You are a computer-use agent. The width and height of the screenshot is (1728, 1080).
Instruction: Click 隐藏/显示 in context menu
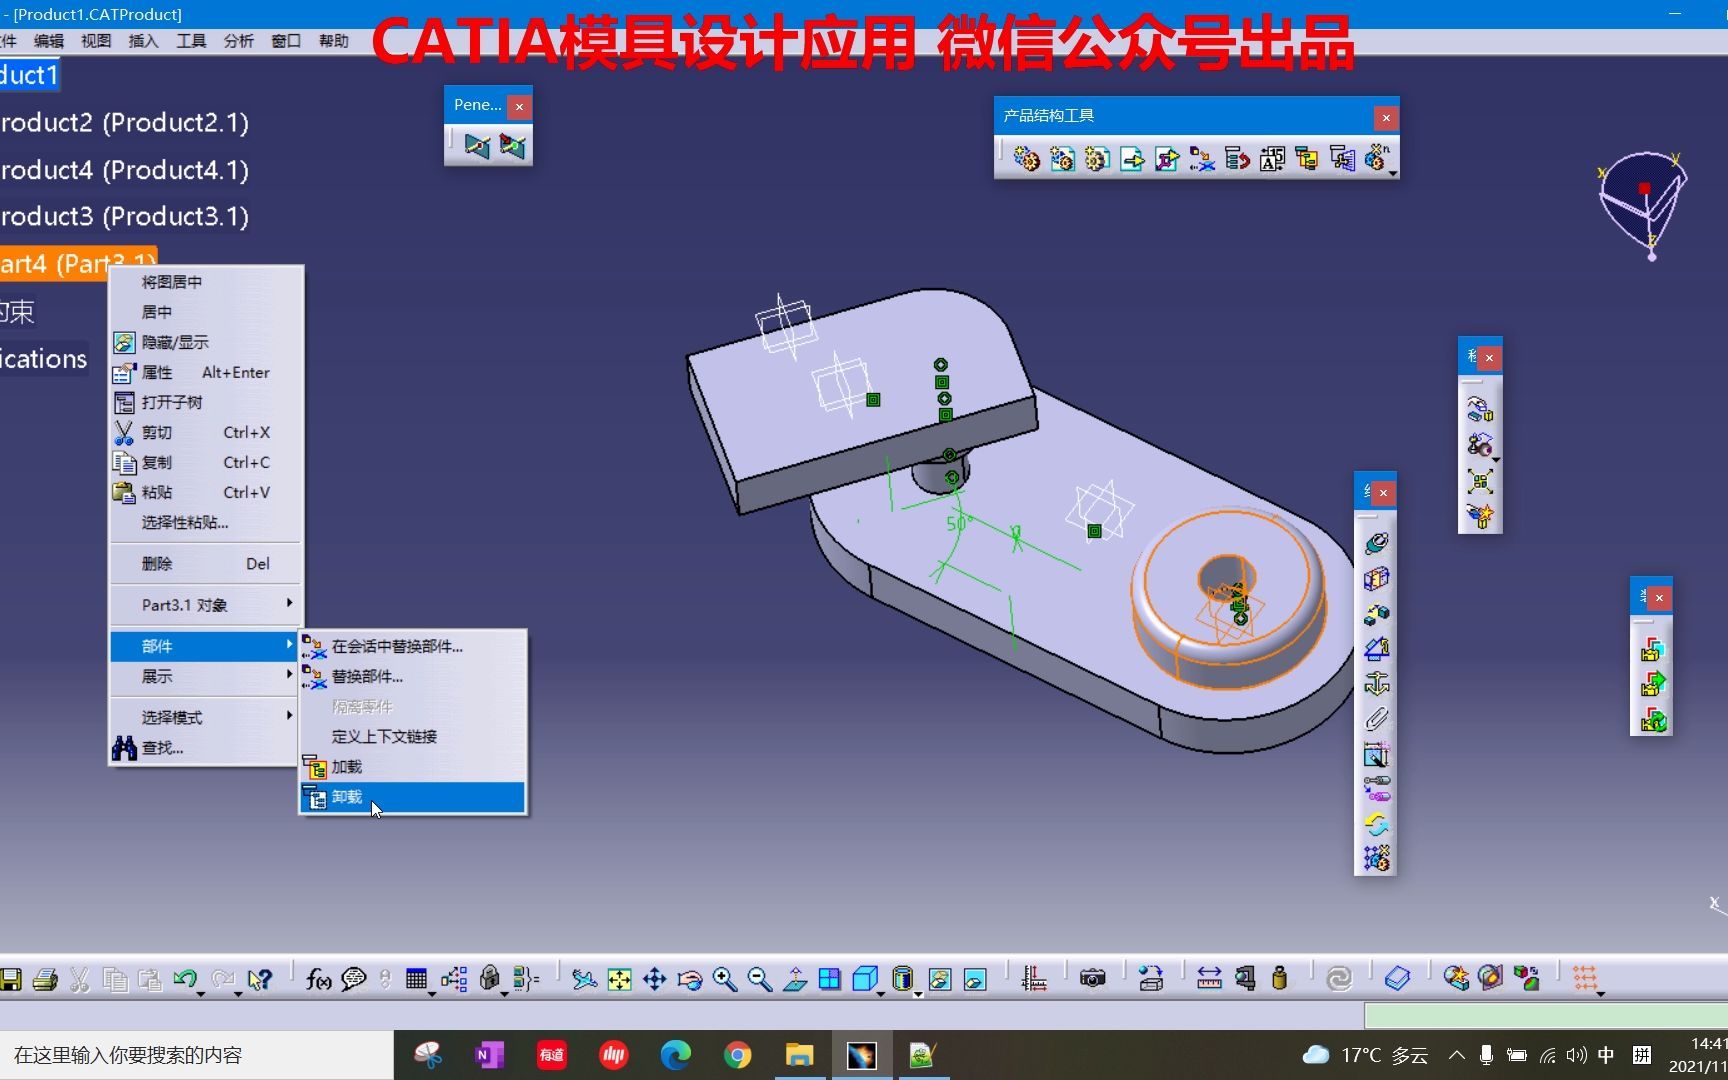205,342
